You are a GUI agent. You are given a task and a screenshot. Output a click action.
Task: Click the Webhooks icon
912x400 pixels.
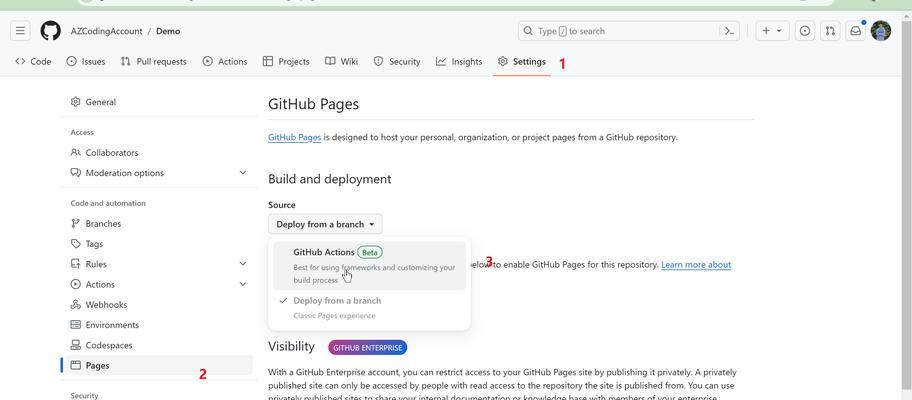(x=75, y=305)
